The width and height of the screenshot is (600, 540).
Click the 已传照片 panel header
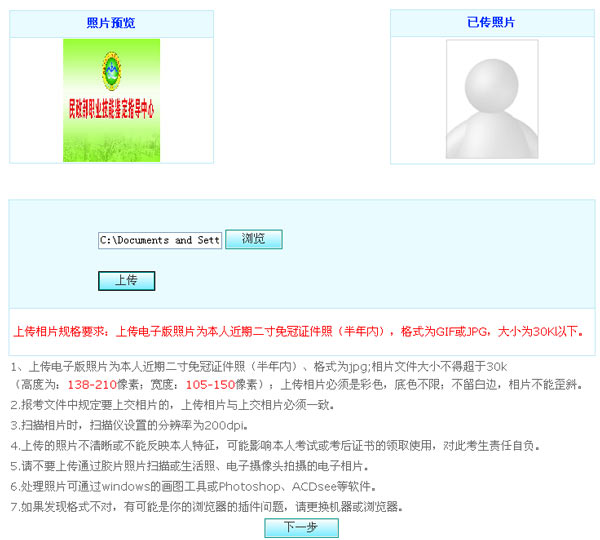click(x=492, y=23)
